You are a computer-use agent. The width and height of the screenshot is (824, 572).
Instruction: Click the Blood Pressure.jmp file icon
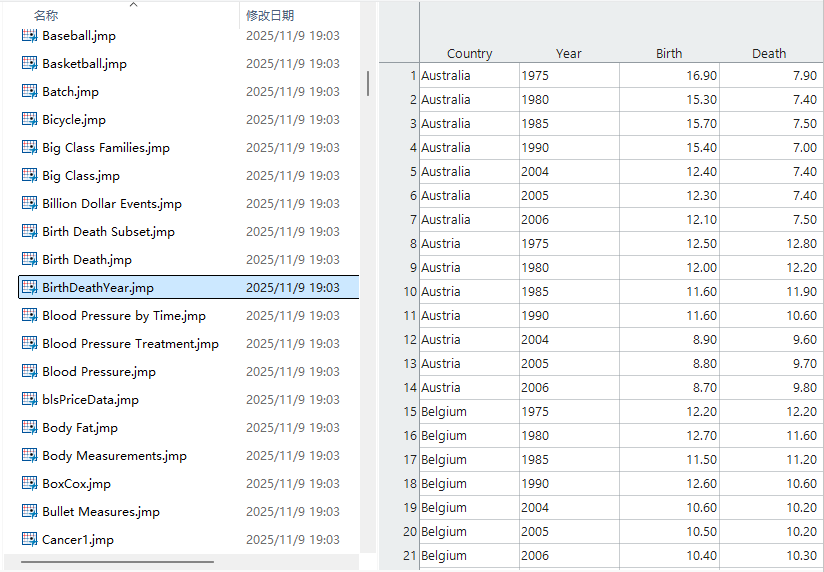tap(29, 372)
